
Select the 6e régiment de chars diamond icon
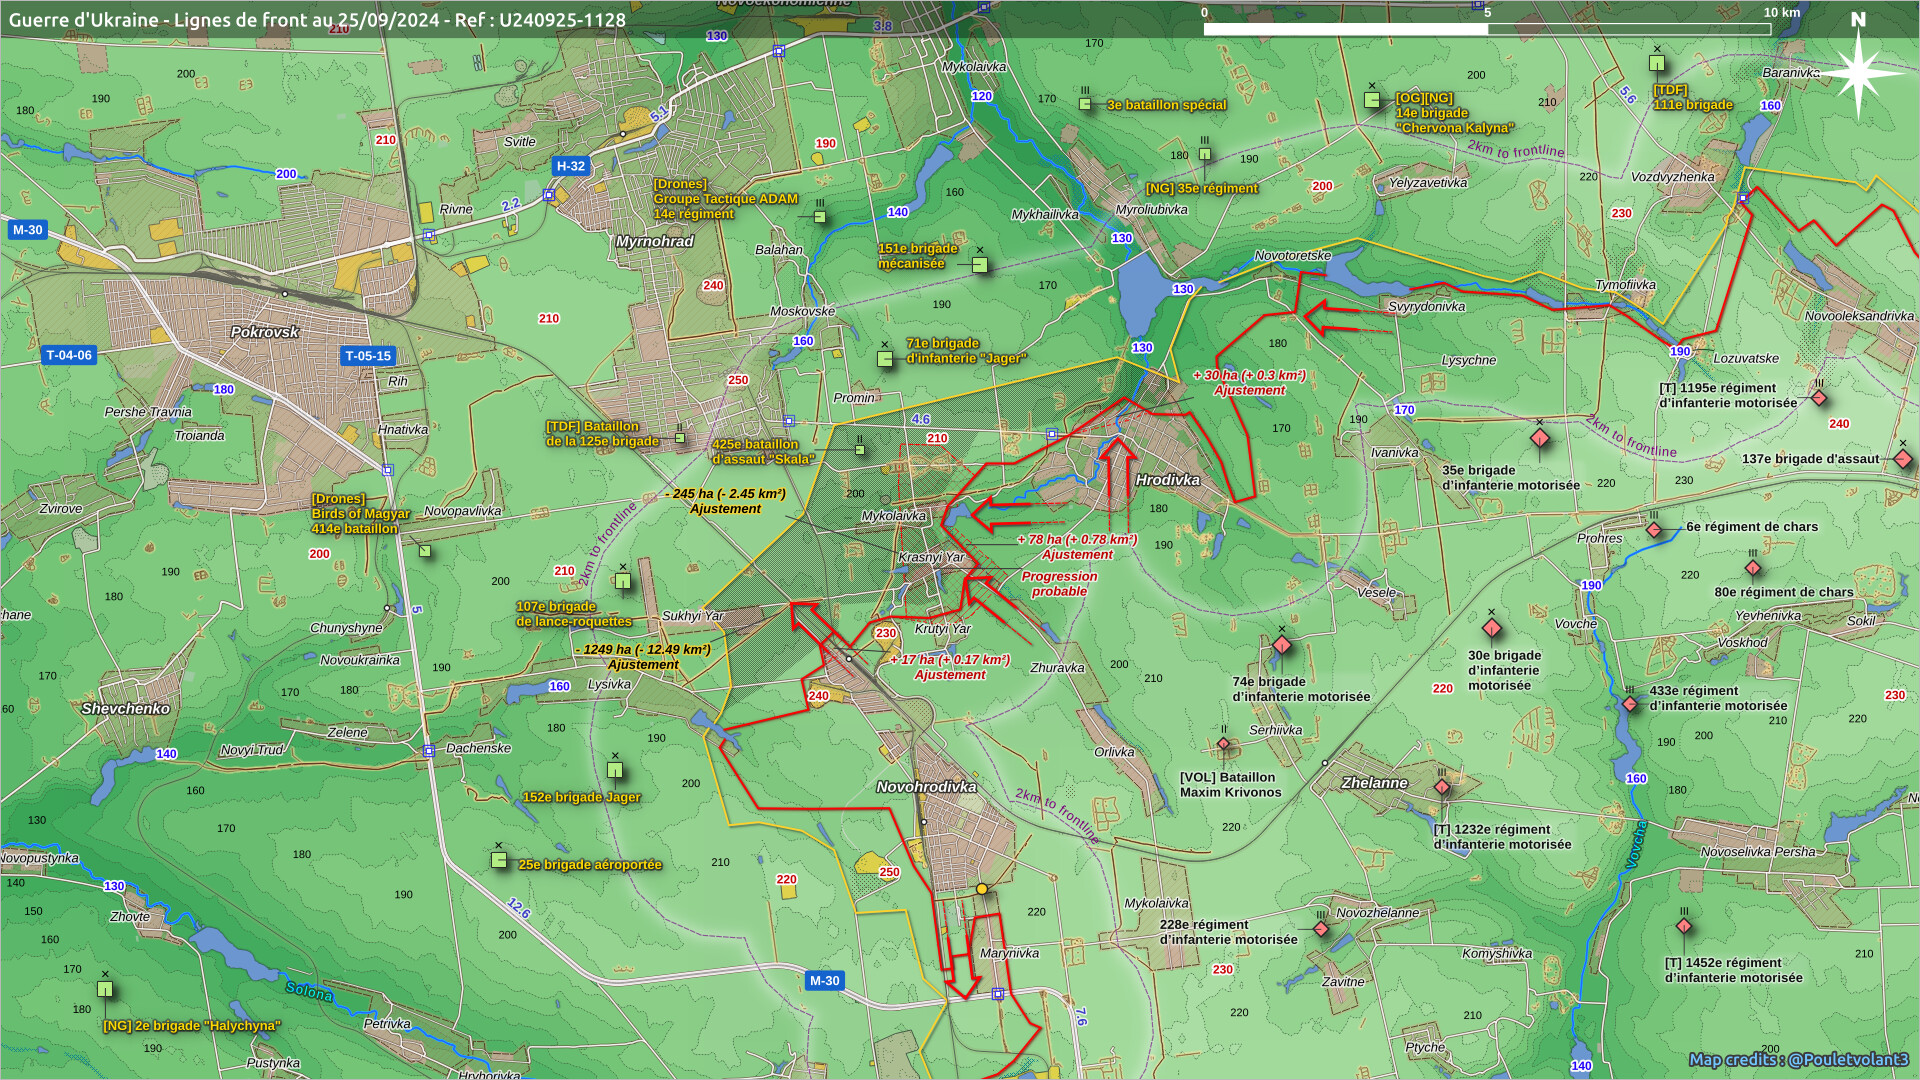click(x=1654, y=530)
